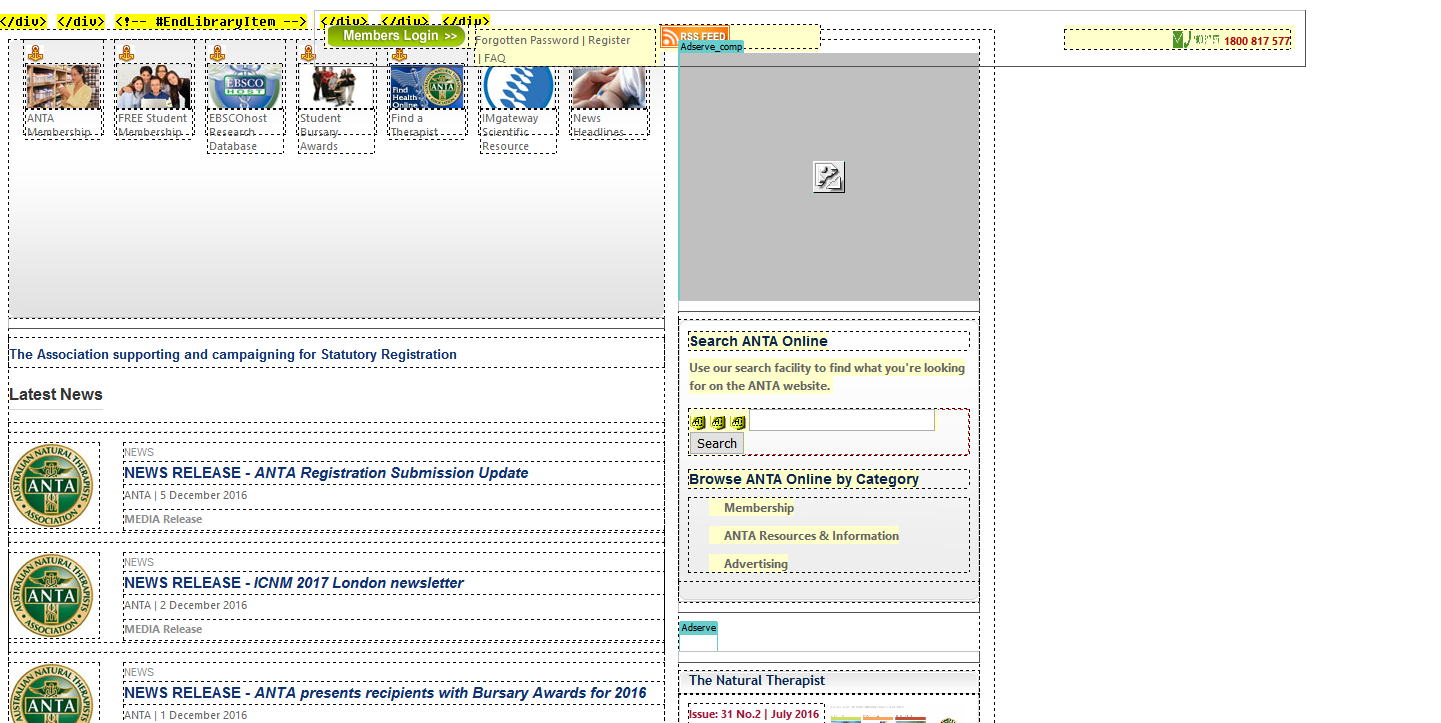Select the IMgateway blue logo thumbnail
Image resolution: width=1441 pixels, height=723 pixels.
(518, 86)
